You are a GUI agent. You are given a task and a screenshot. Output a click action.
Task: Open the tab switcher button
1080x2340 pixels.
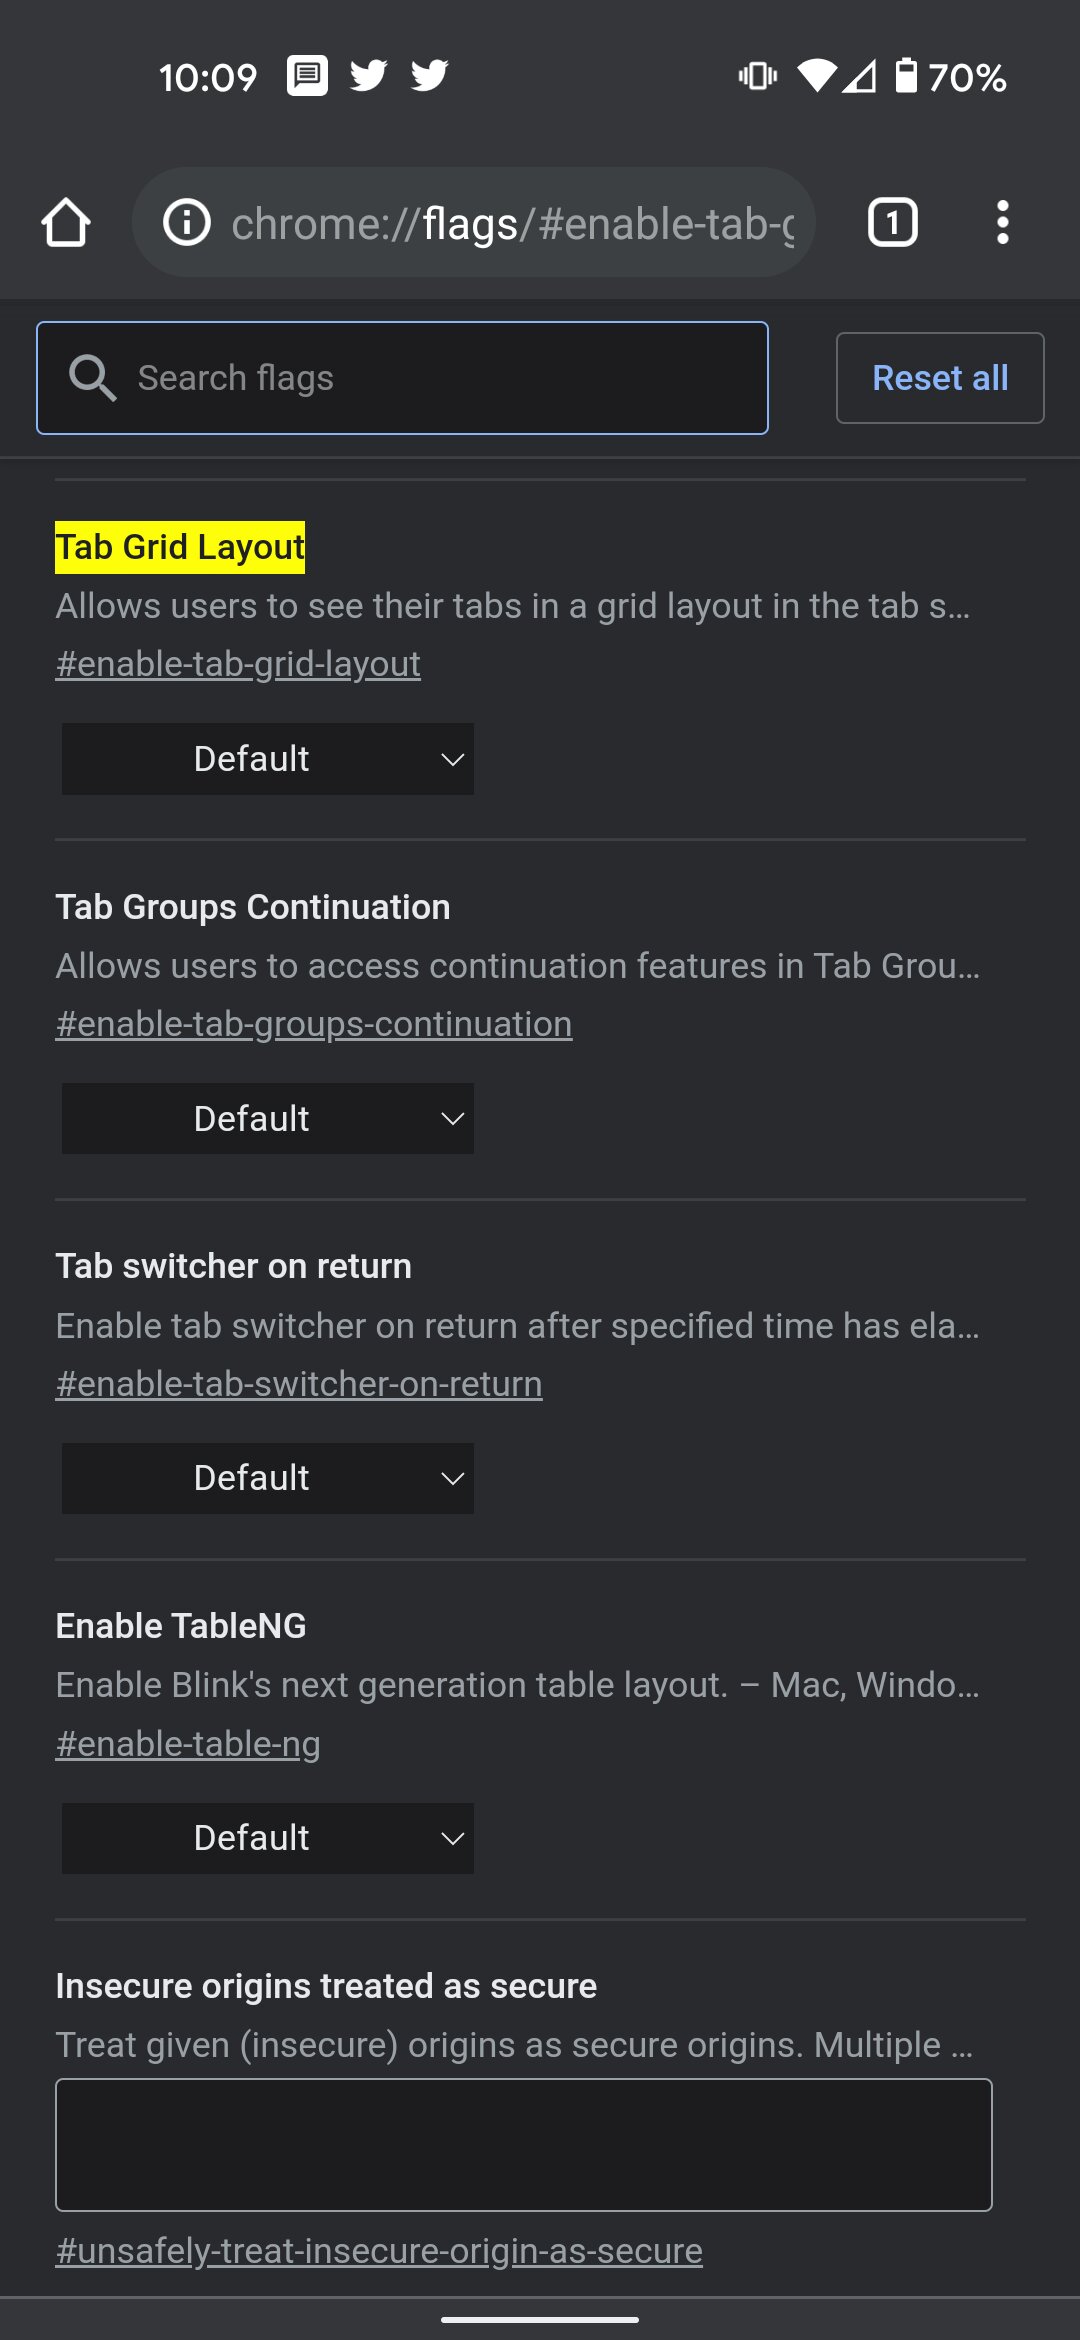(892, 222)
